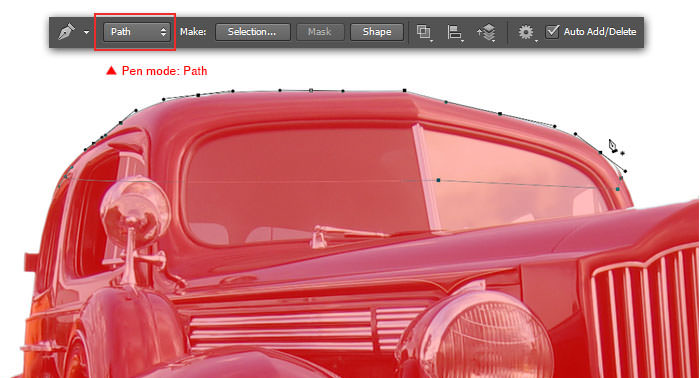Make a Selection from the path
The height and width of the screenshot is (378, 700).
pyautogui.click(x=252, y=32)
